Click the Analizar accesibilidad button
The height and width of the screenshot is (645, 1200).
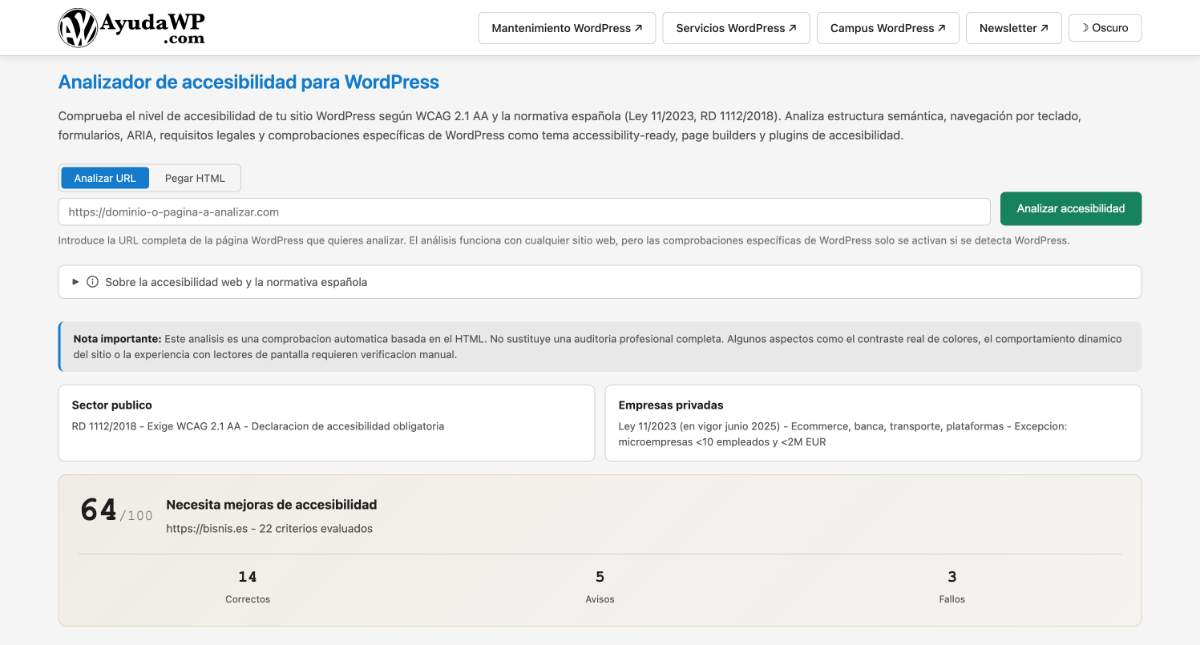pyautogui.click(x=1071, y=209)
